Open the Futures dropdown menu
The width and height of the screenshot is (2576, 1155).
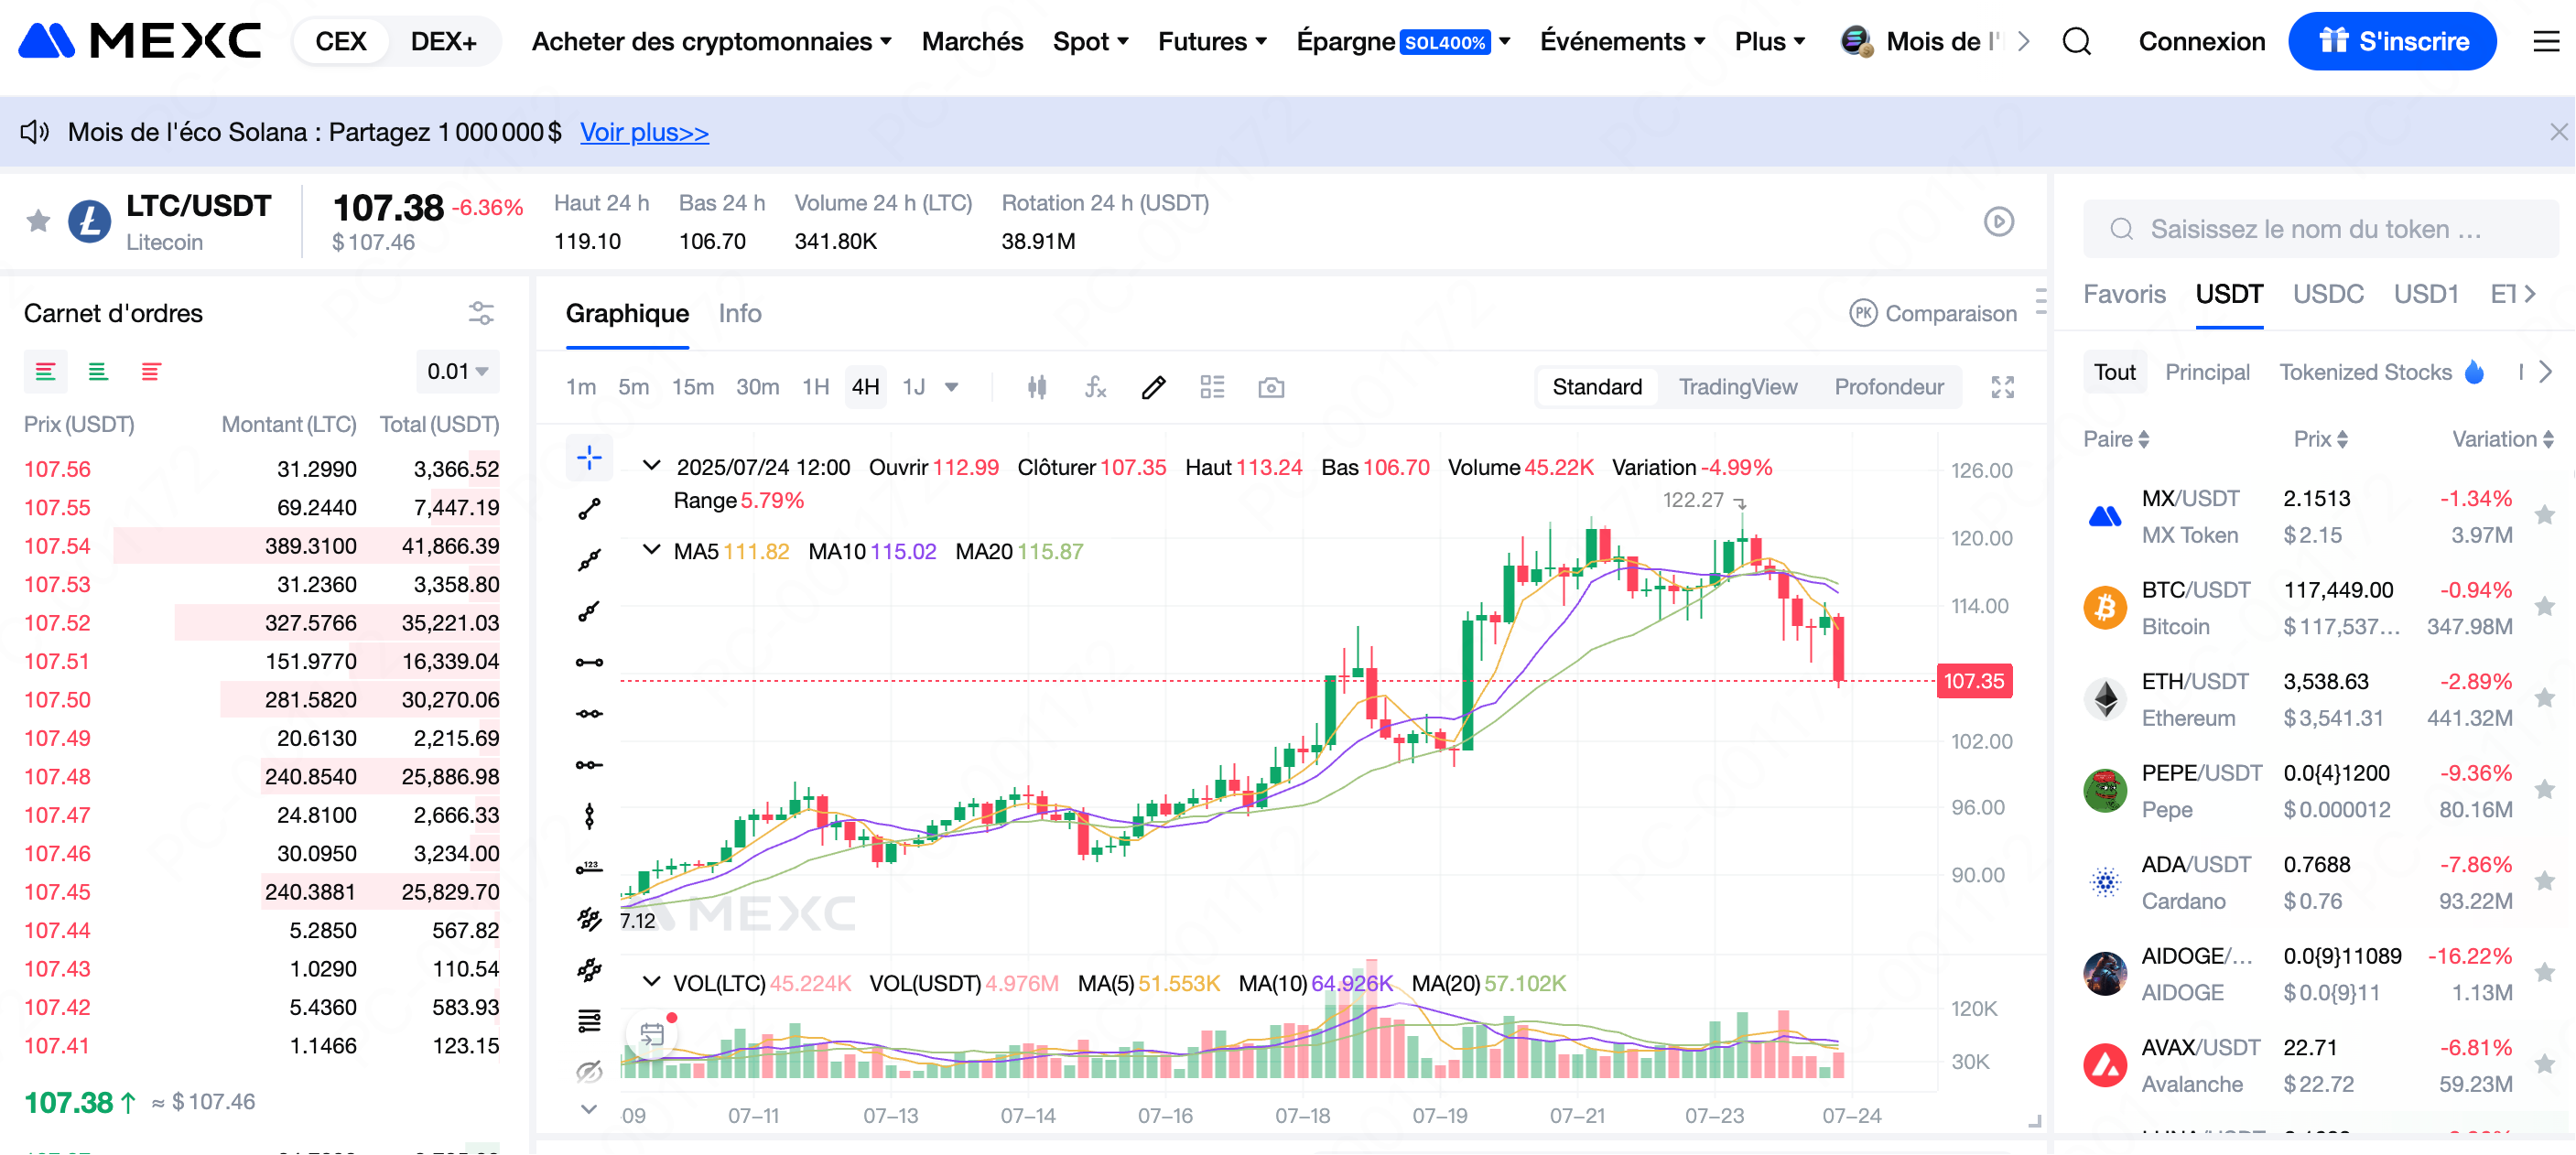click(x=1212, y=41)
